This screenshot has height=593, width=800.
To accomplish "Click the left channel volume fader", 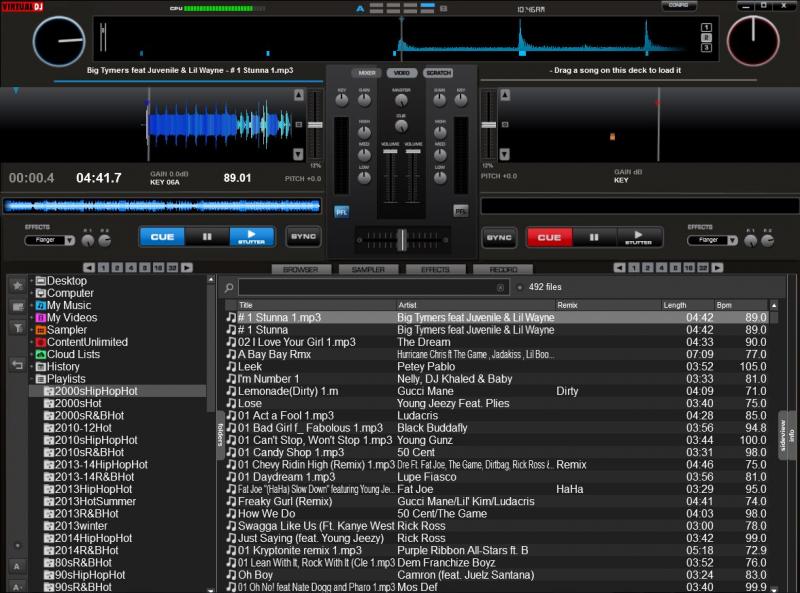I will pos(390,152).
